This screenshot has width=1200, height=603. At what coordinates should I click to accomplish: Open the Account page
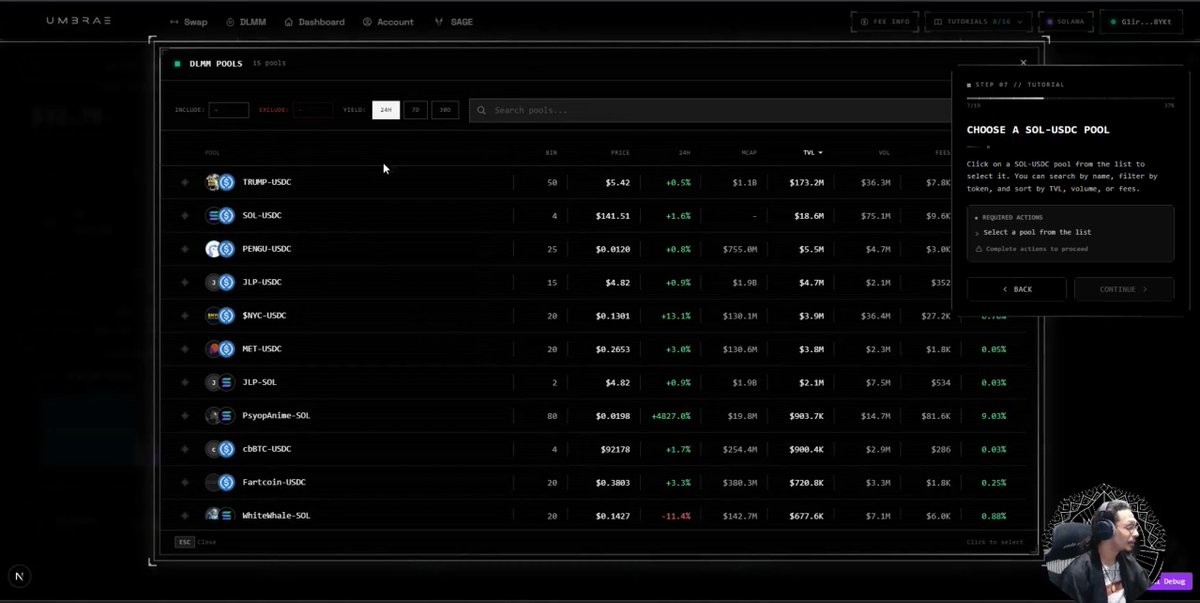coord(388,22)
